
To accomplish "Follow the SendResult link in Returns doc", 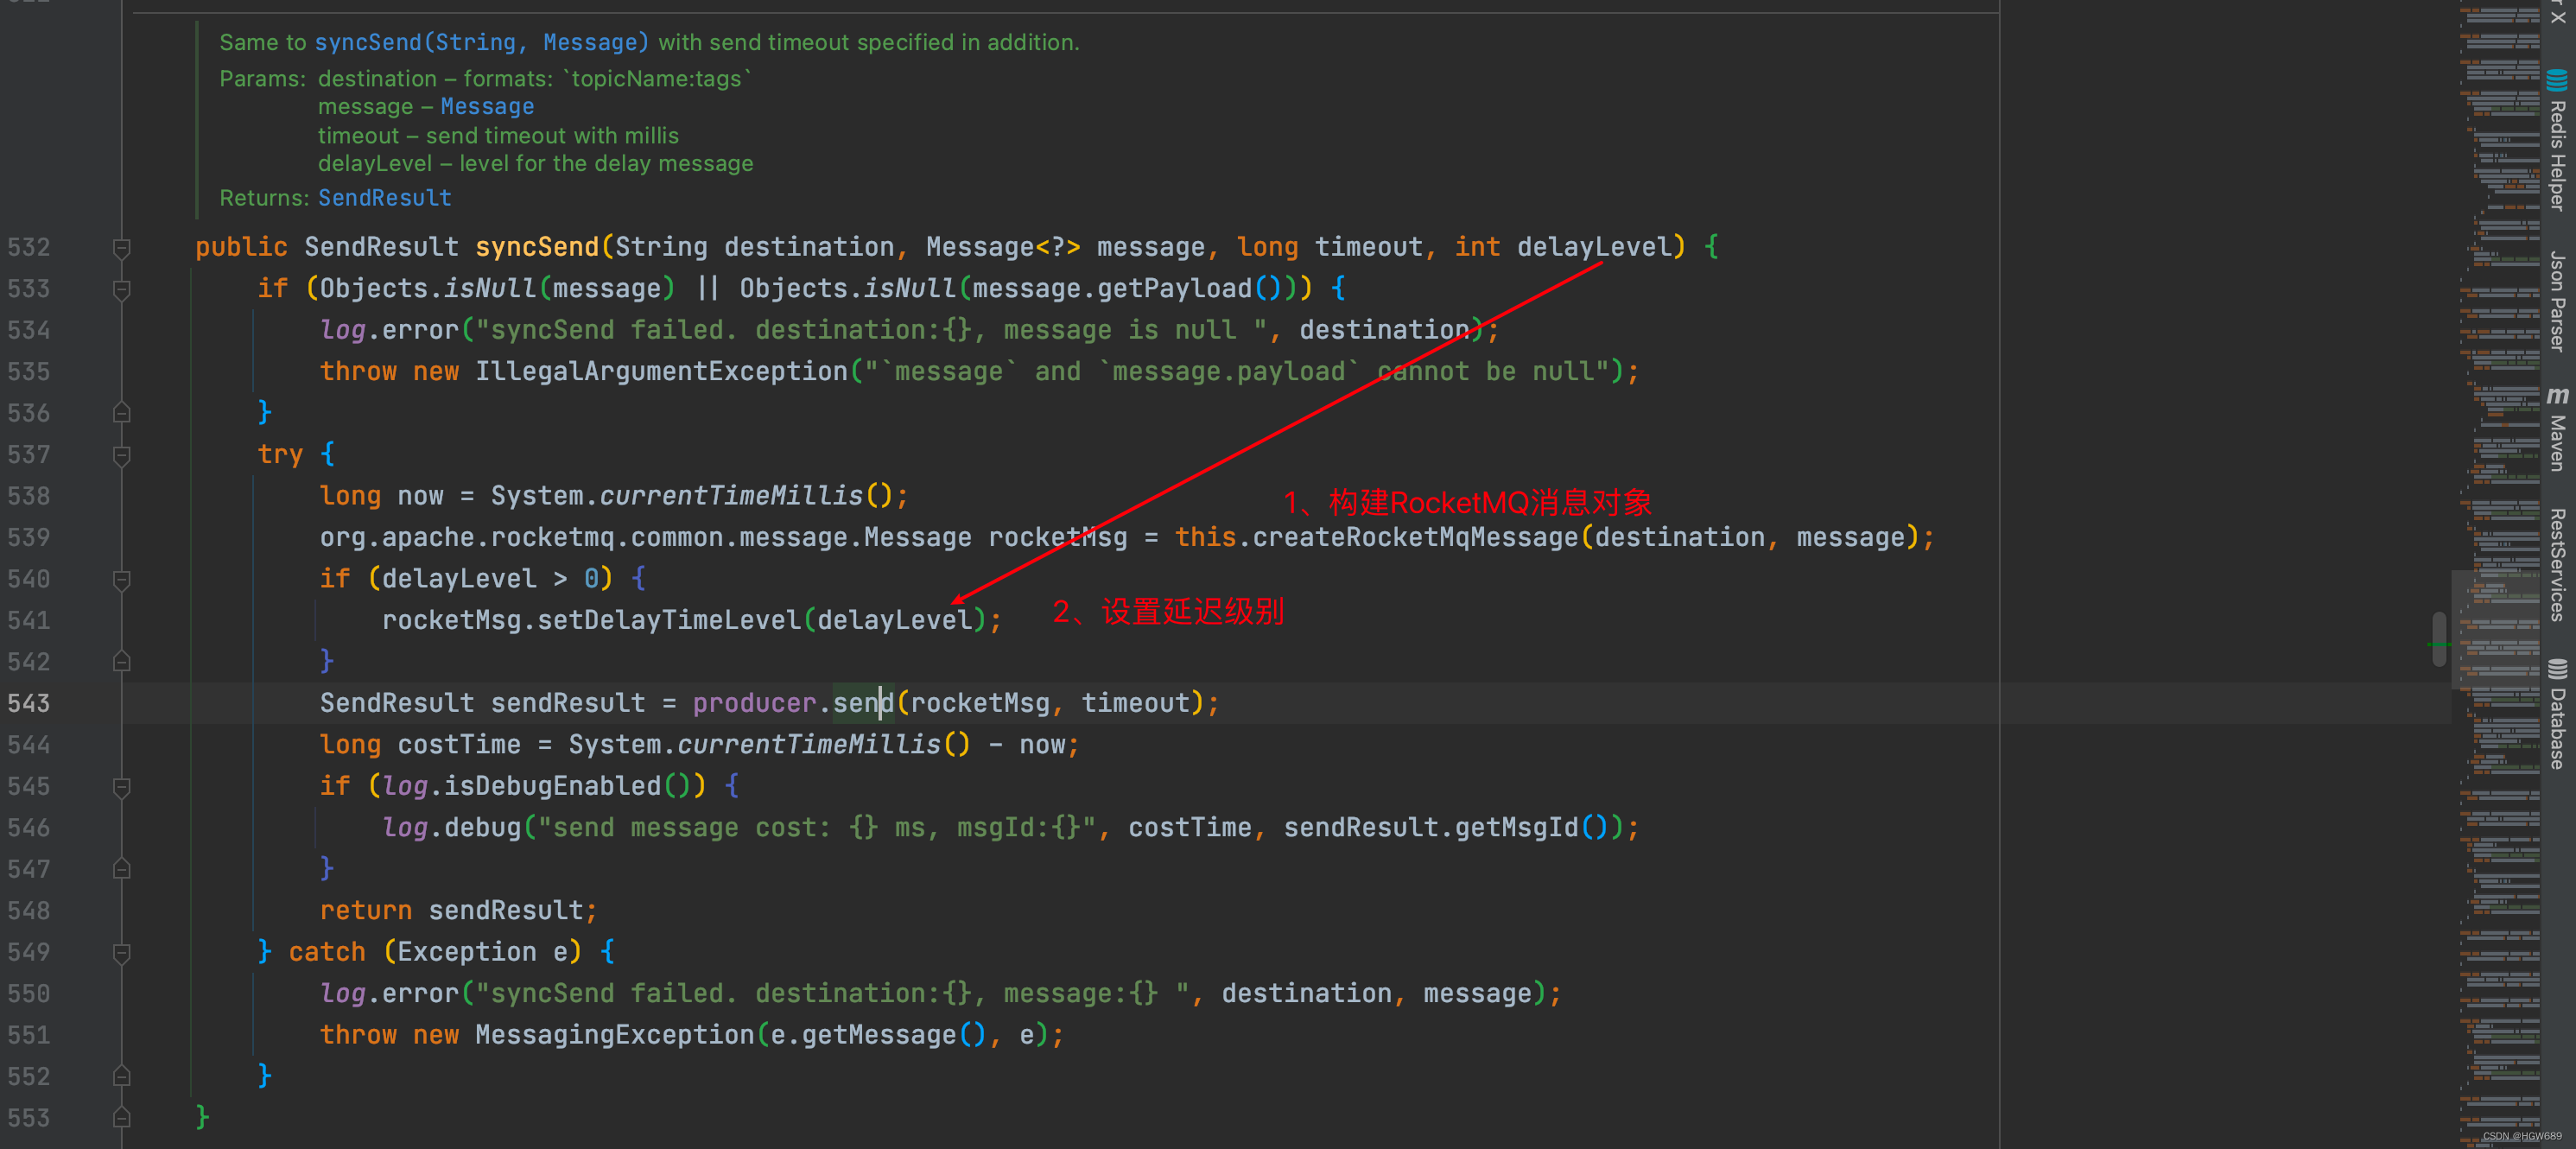I will [384, 198].
